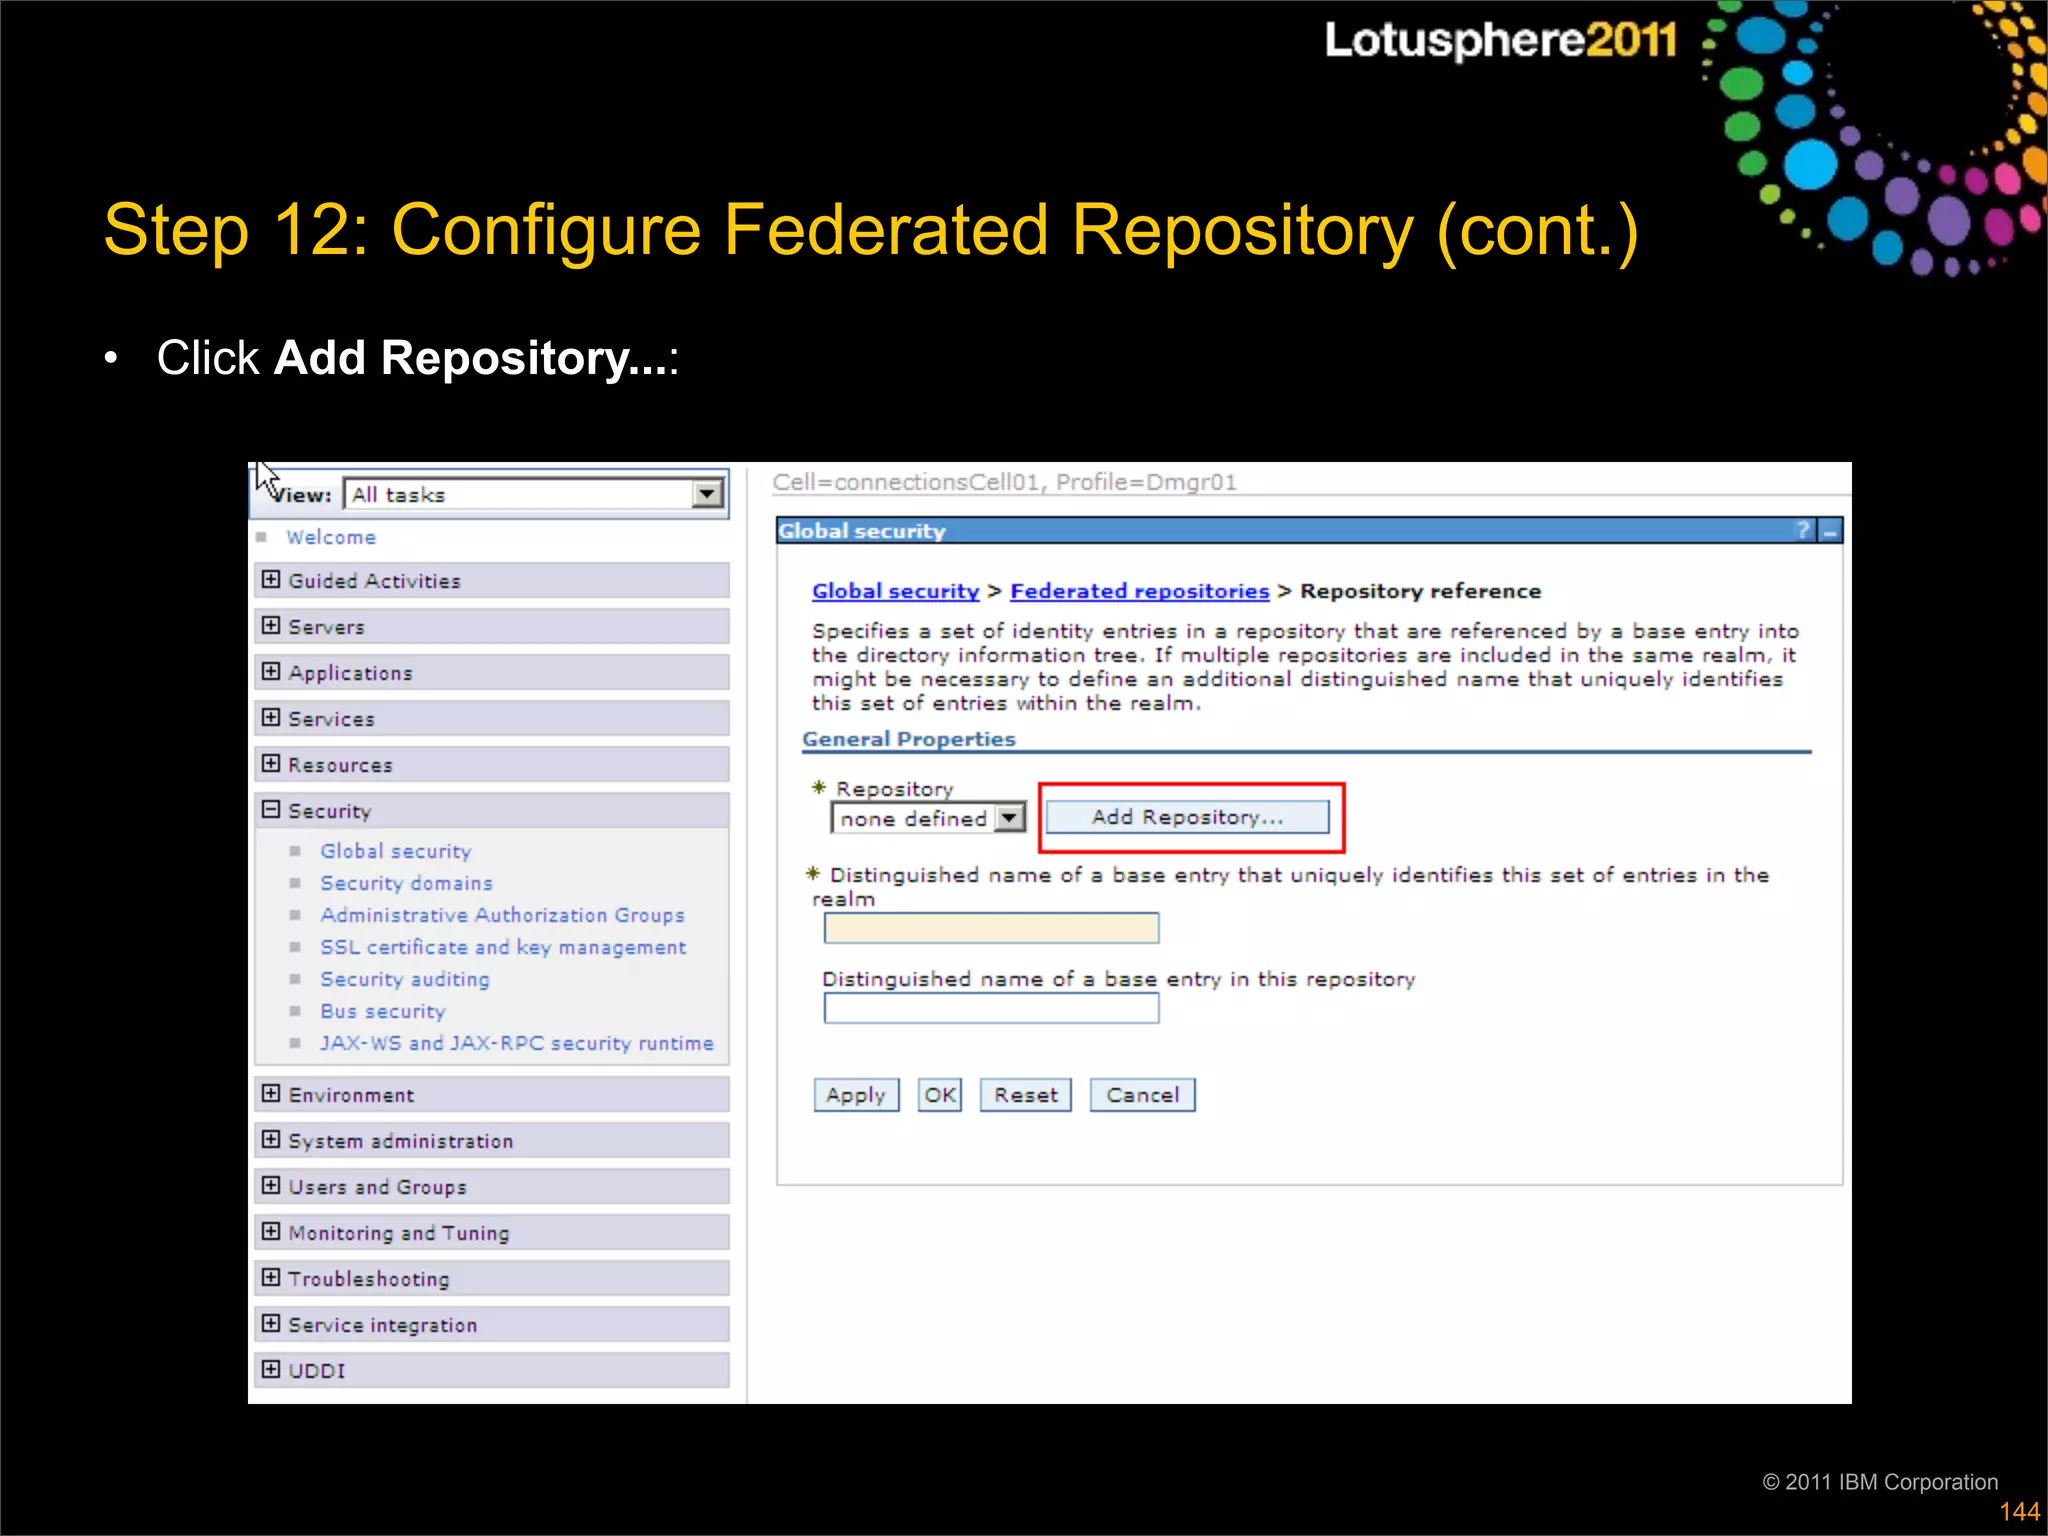This screenshot has height=1536, width=2048.
Task: Expand the Guided Activities section
Action: click(271, 579)
